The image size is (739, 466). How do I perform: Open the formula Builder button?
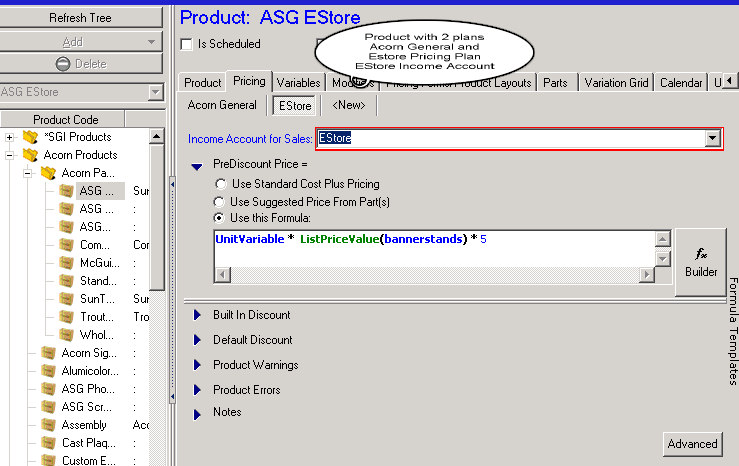(x=701, y=262)
